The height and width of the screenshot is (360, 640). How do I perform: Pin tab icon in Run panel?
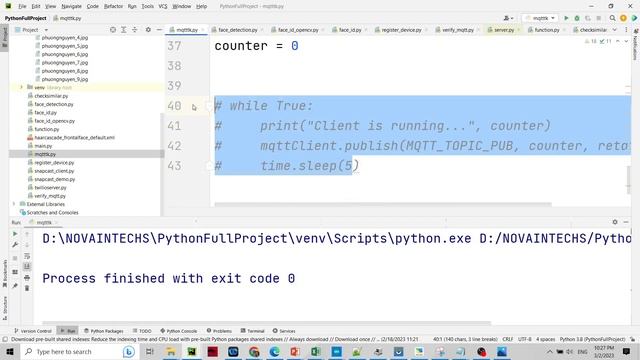[15, 286]
